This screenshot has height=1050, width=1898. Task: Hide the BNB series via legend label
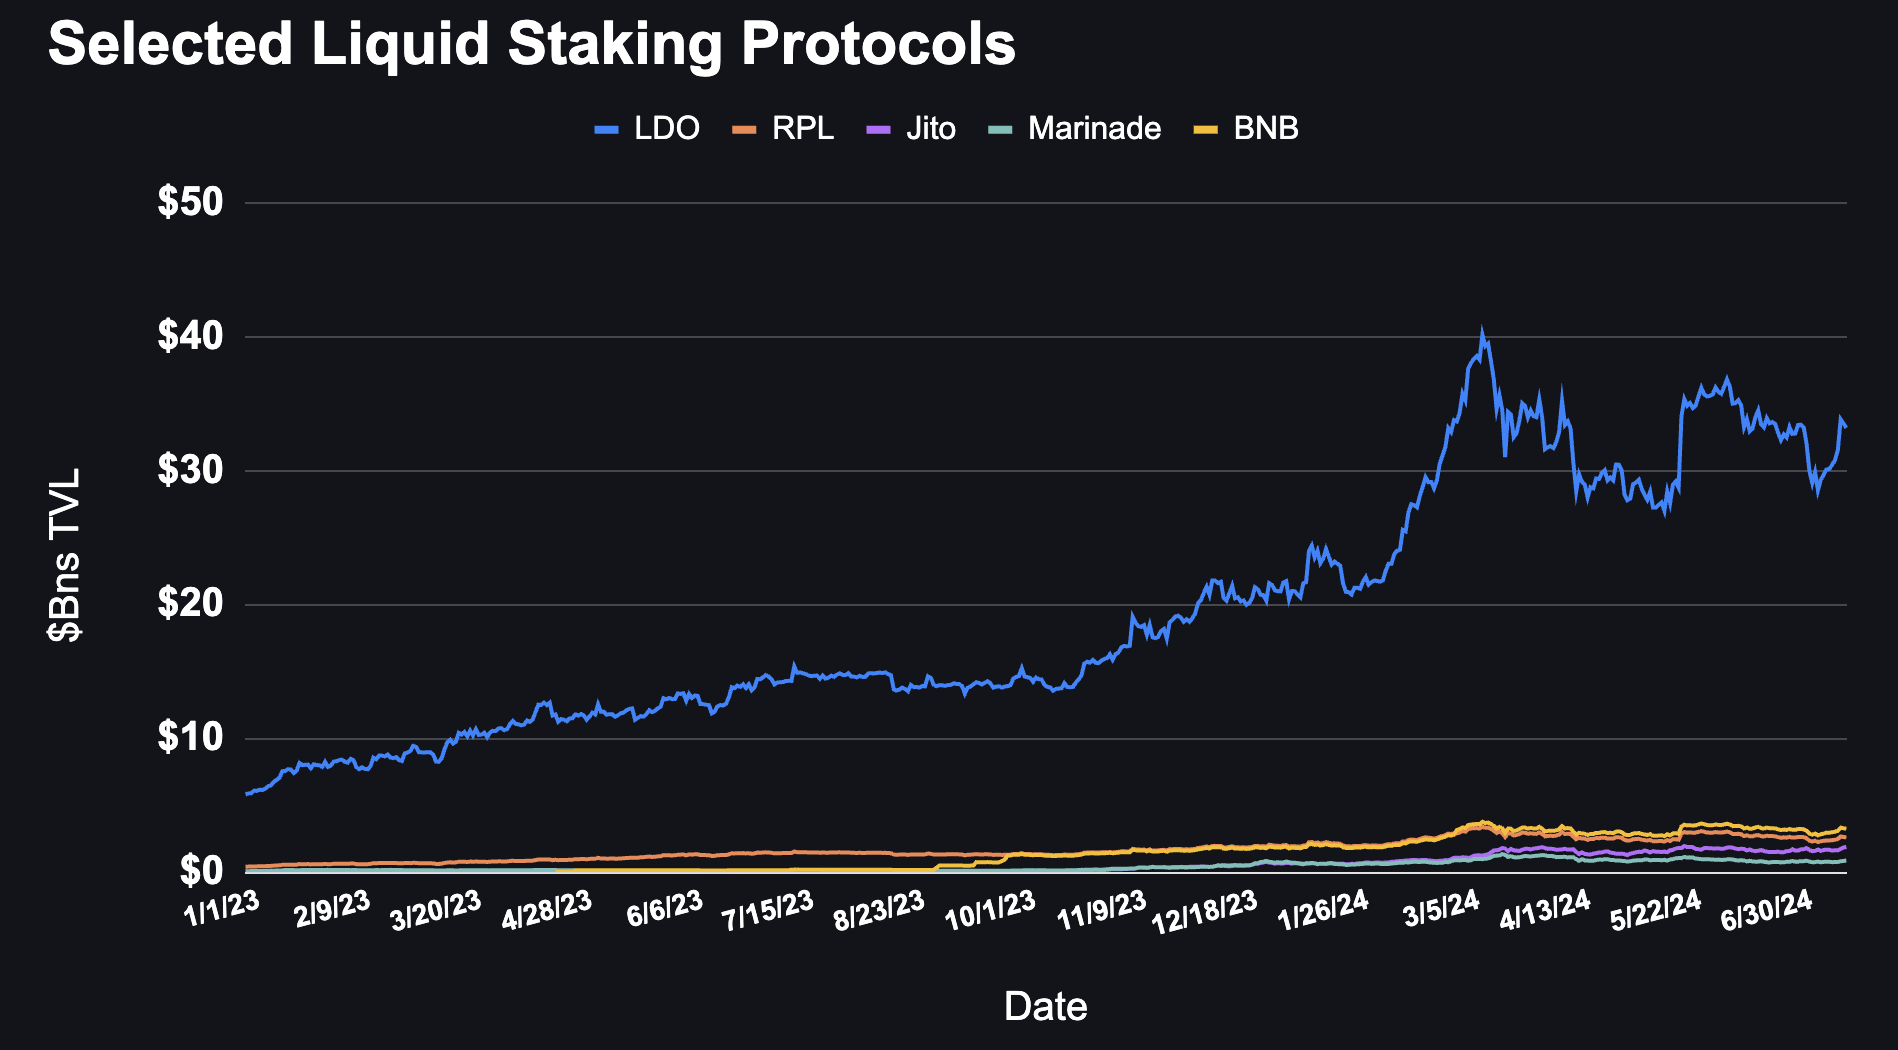point(1266,129)
